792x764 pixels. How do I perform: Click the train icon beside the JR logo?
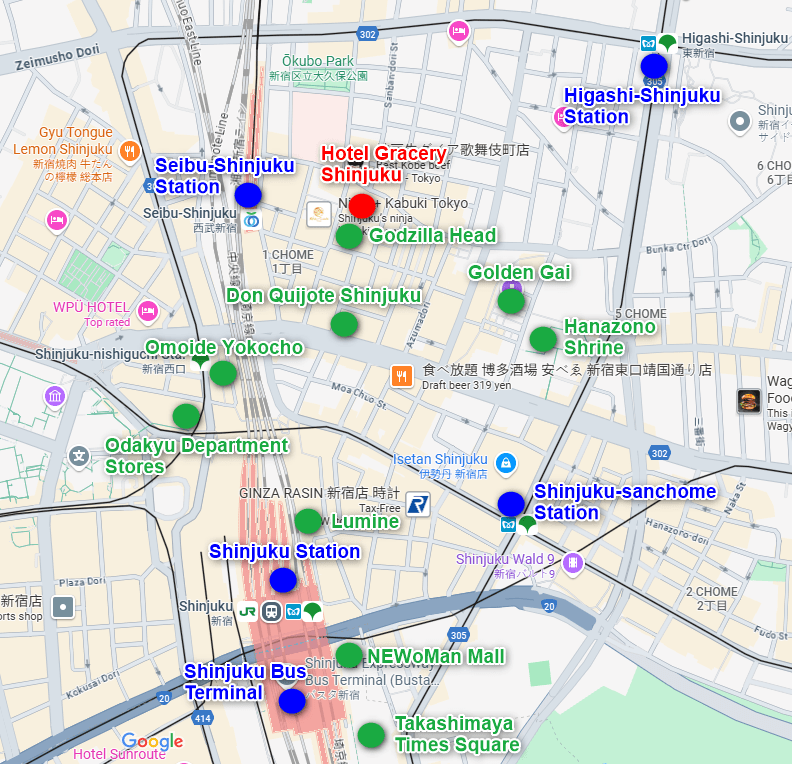pos(271,612)
